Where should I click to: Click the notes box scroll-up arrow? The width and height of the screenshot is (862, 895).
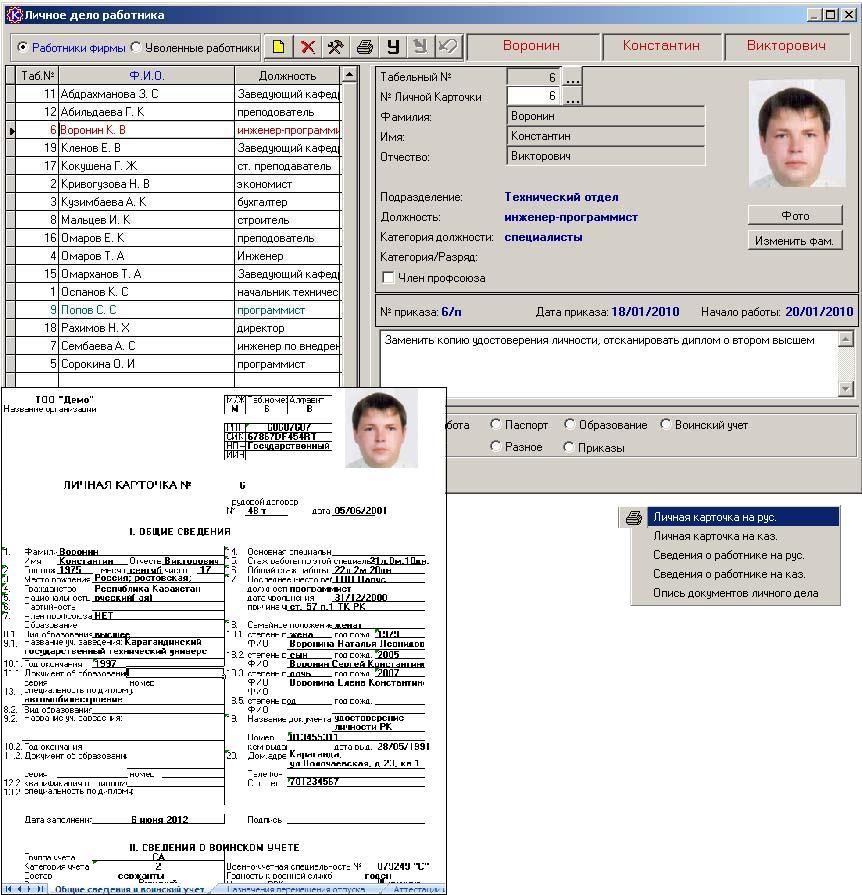coord(845,338)
